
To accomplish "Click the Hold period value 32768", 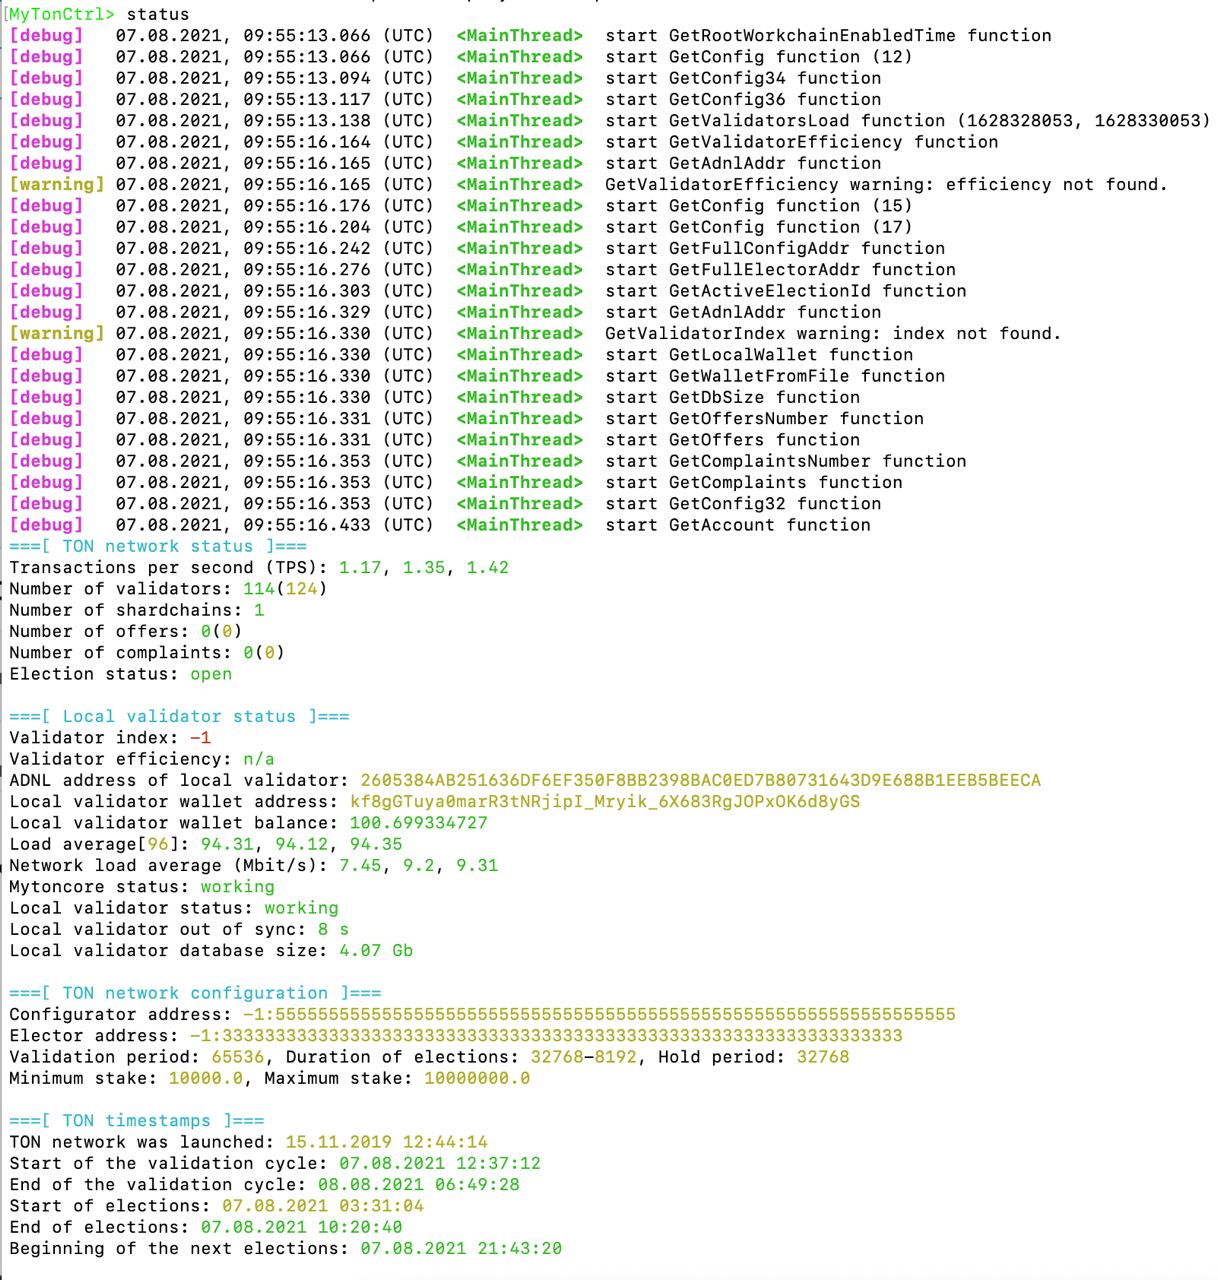I will click(x=823, y=1057).
